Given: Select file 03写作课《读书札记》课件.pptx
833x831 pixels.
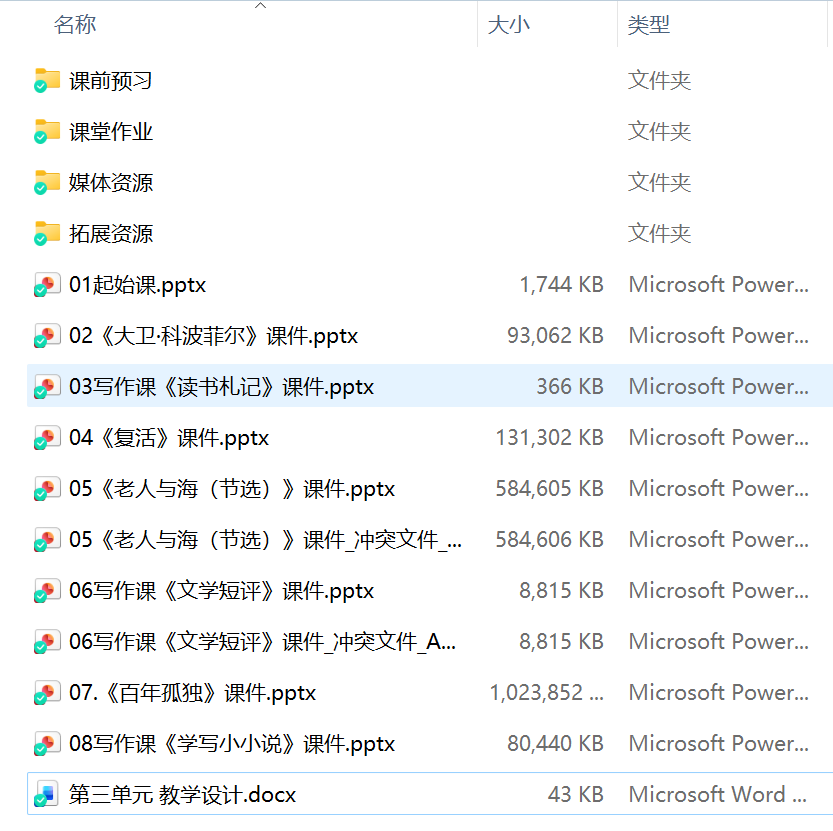Looking at the screenshot, I should [x=221, y=387].
